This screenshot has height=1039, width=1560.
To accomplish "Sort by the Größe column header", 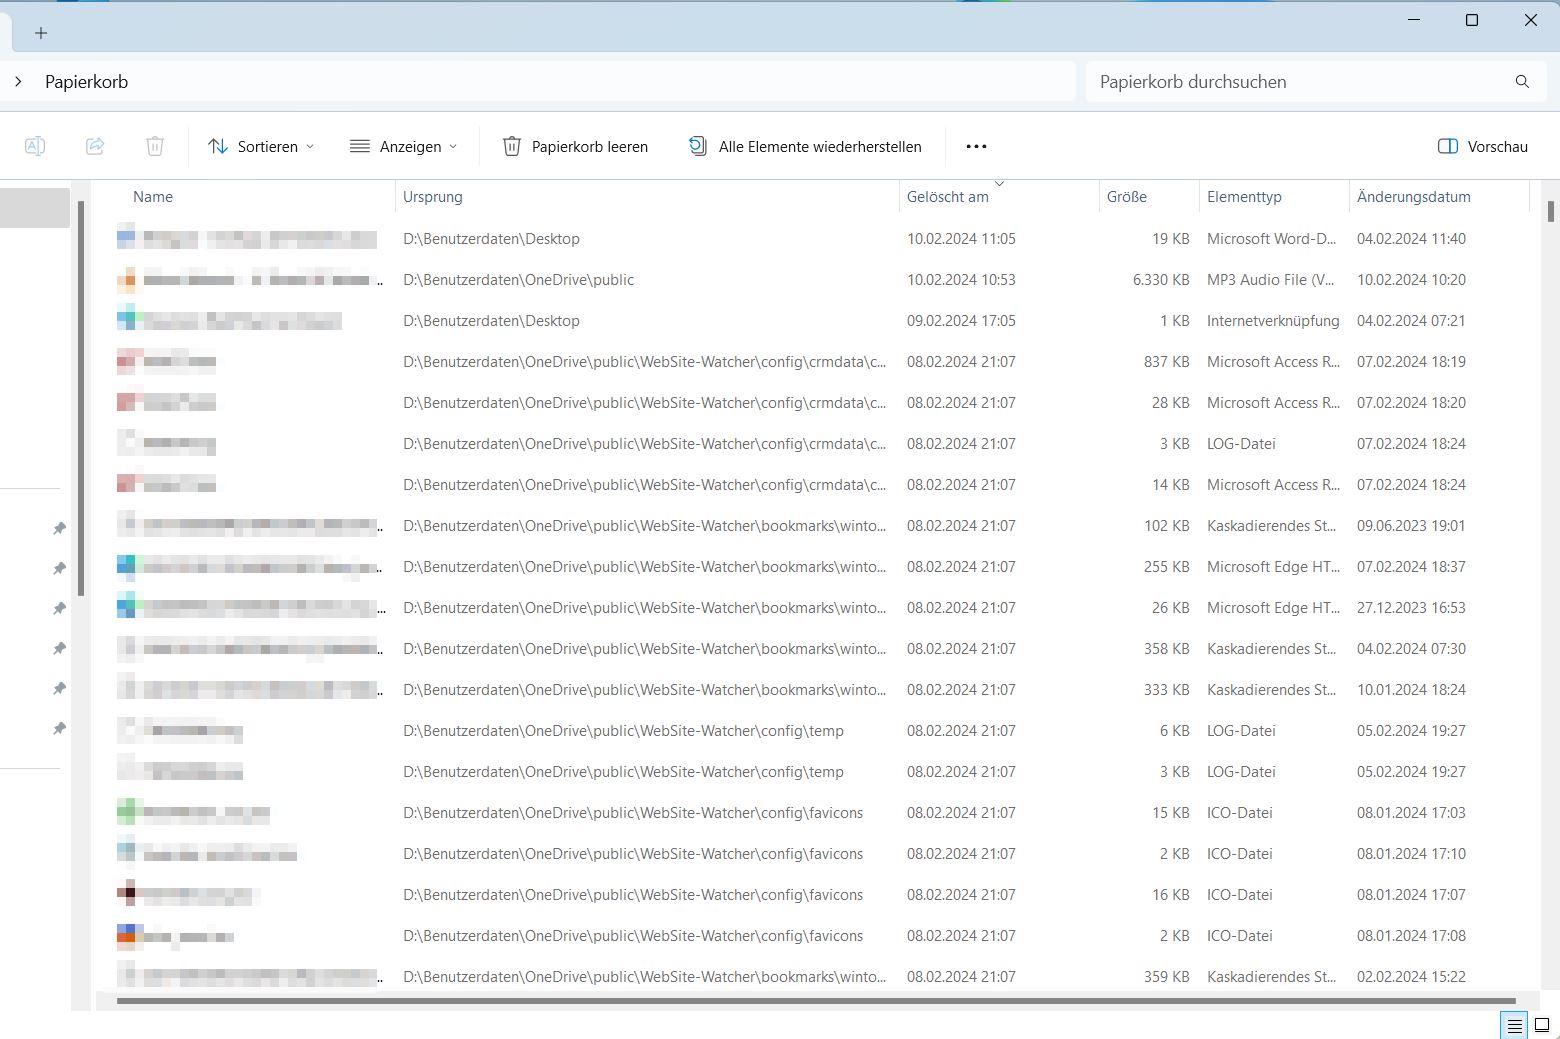I will (1126, 197).
